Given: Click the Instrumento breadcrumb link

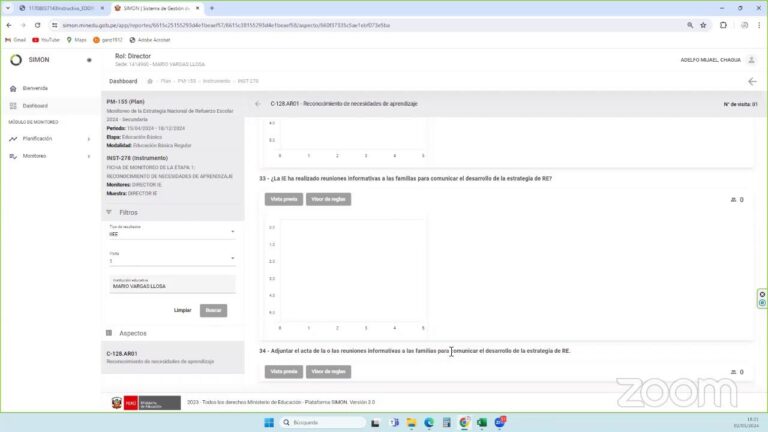Looking at the screenshot, I should [x=216, y=81].
